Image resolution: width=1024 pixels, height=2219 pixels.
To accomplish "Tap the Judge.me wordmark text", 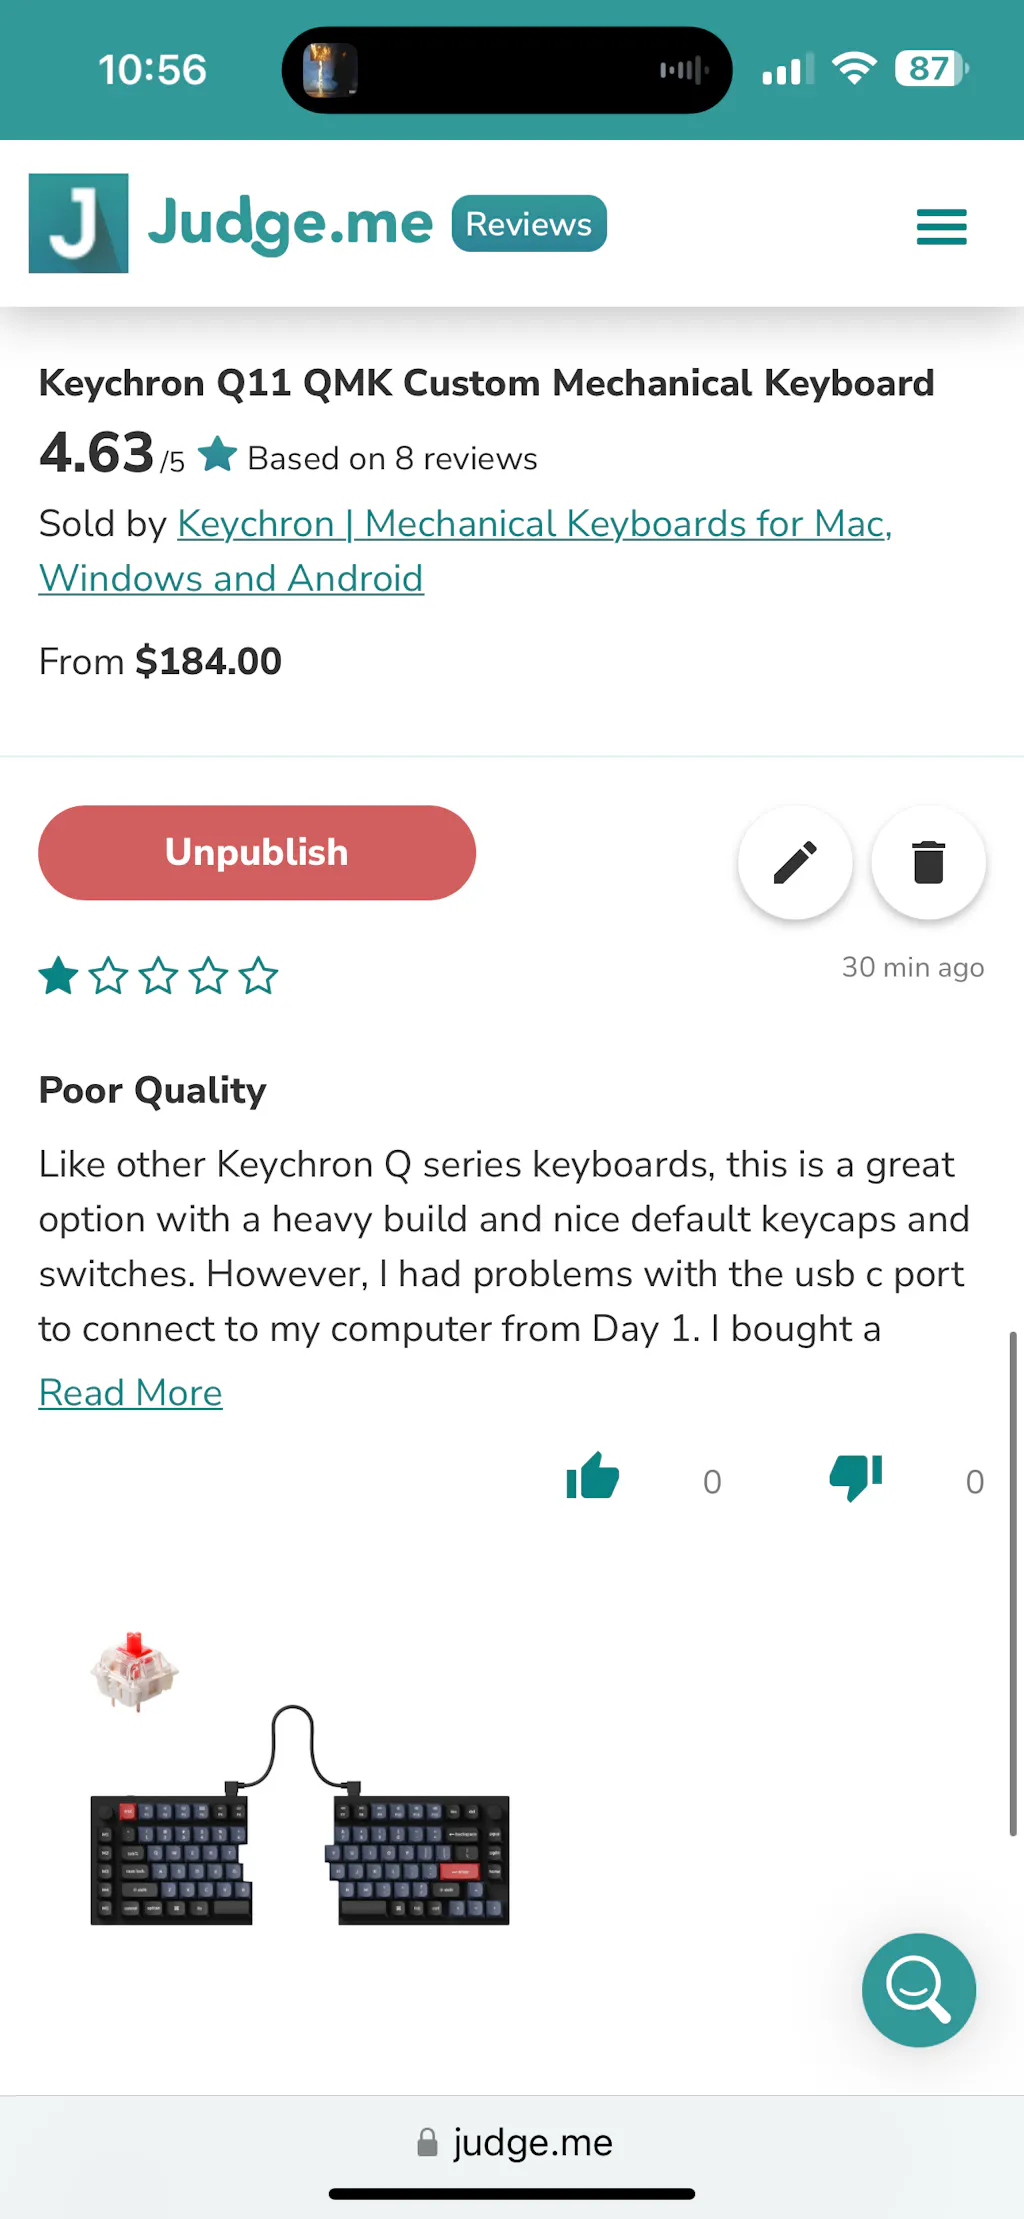I will point(290,223).
